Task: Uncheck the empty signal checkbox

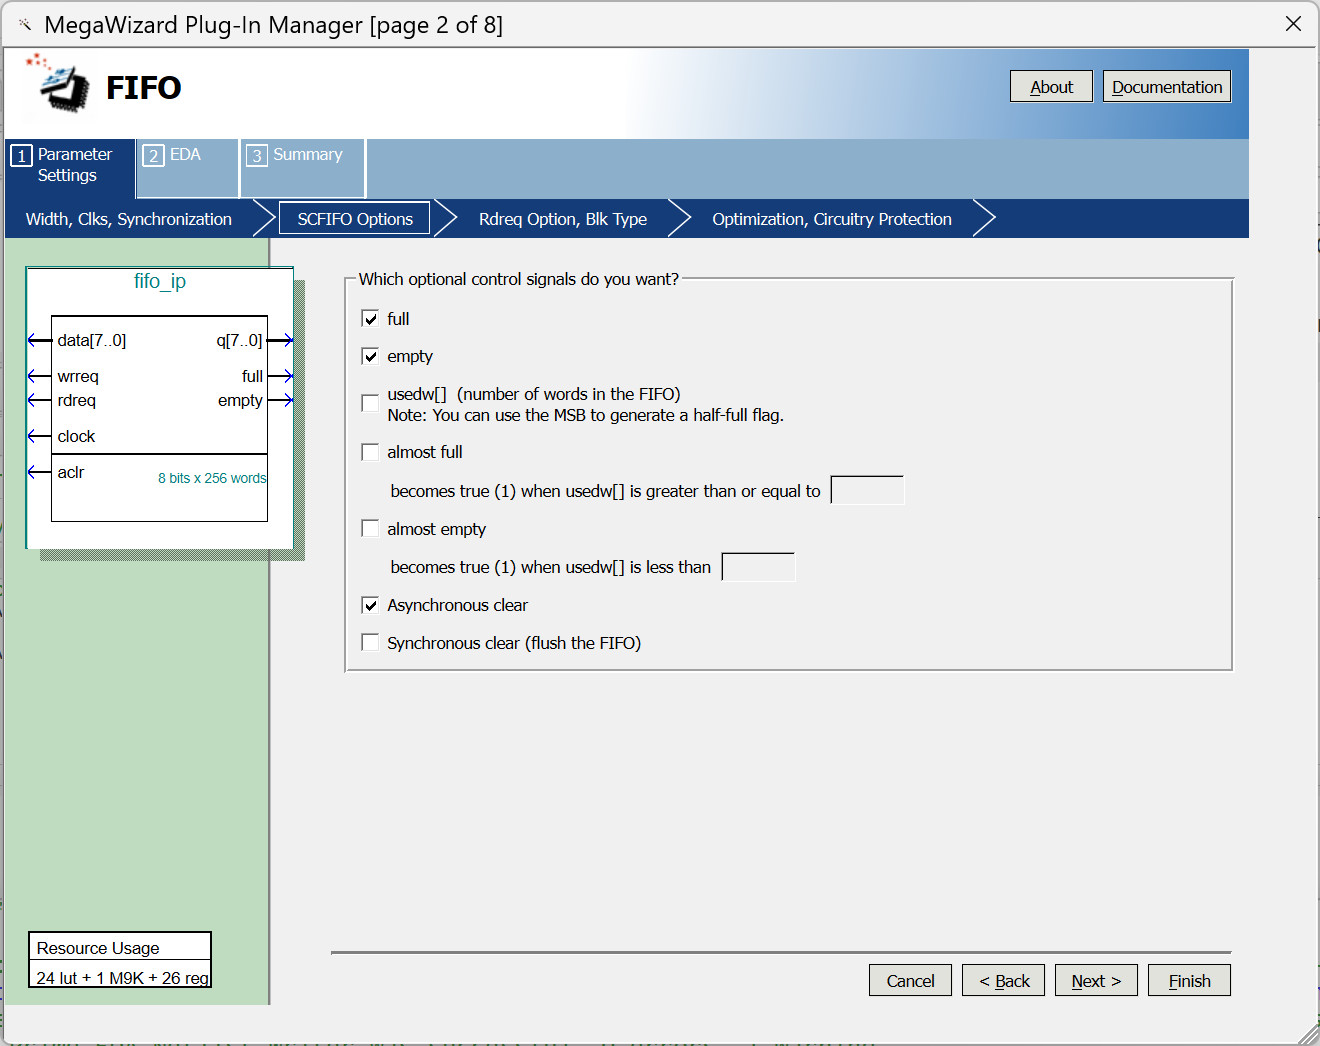Action: [370, 357]
